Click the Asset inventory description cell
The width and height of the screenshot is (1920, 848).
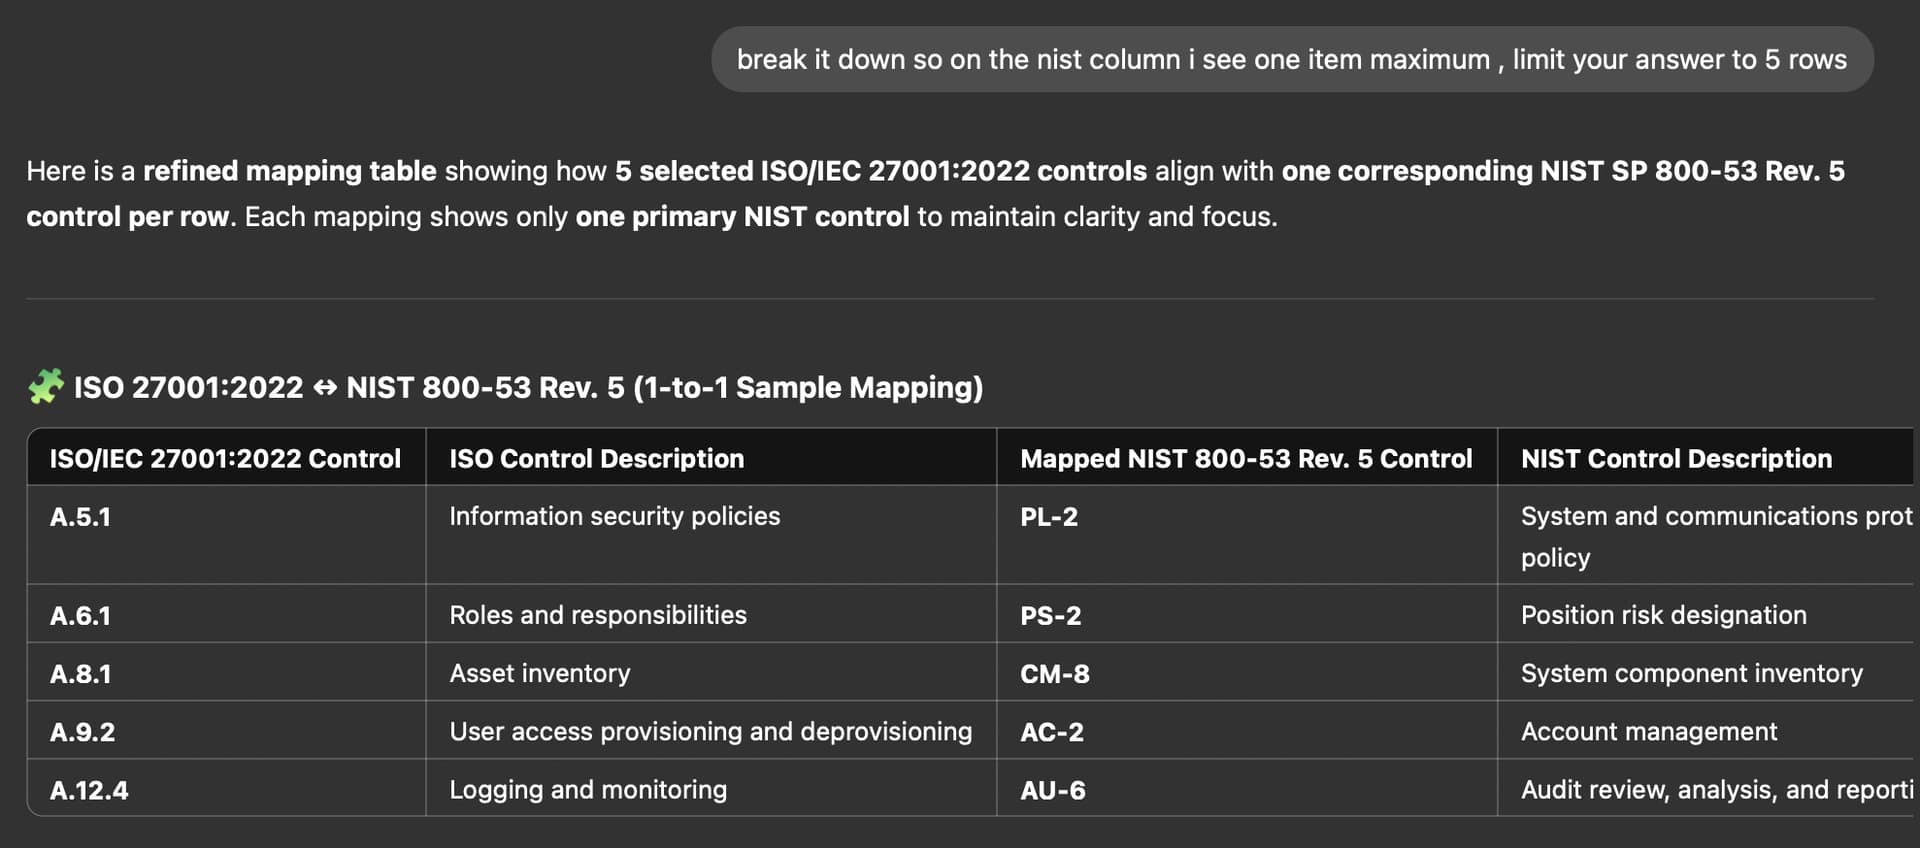[x=711, y=672]
